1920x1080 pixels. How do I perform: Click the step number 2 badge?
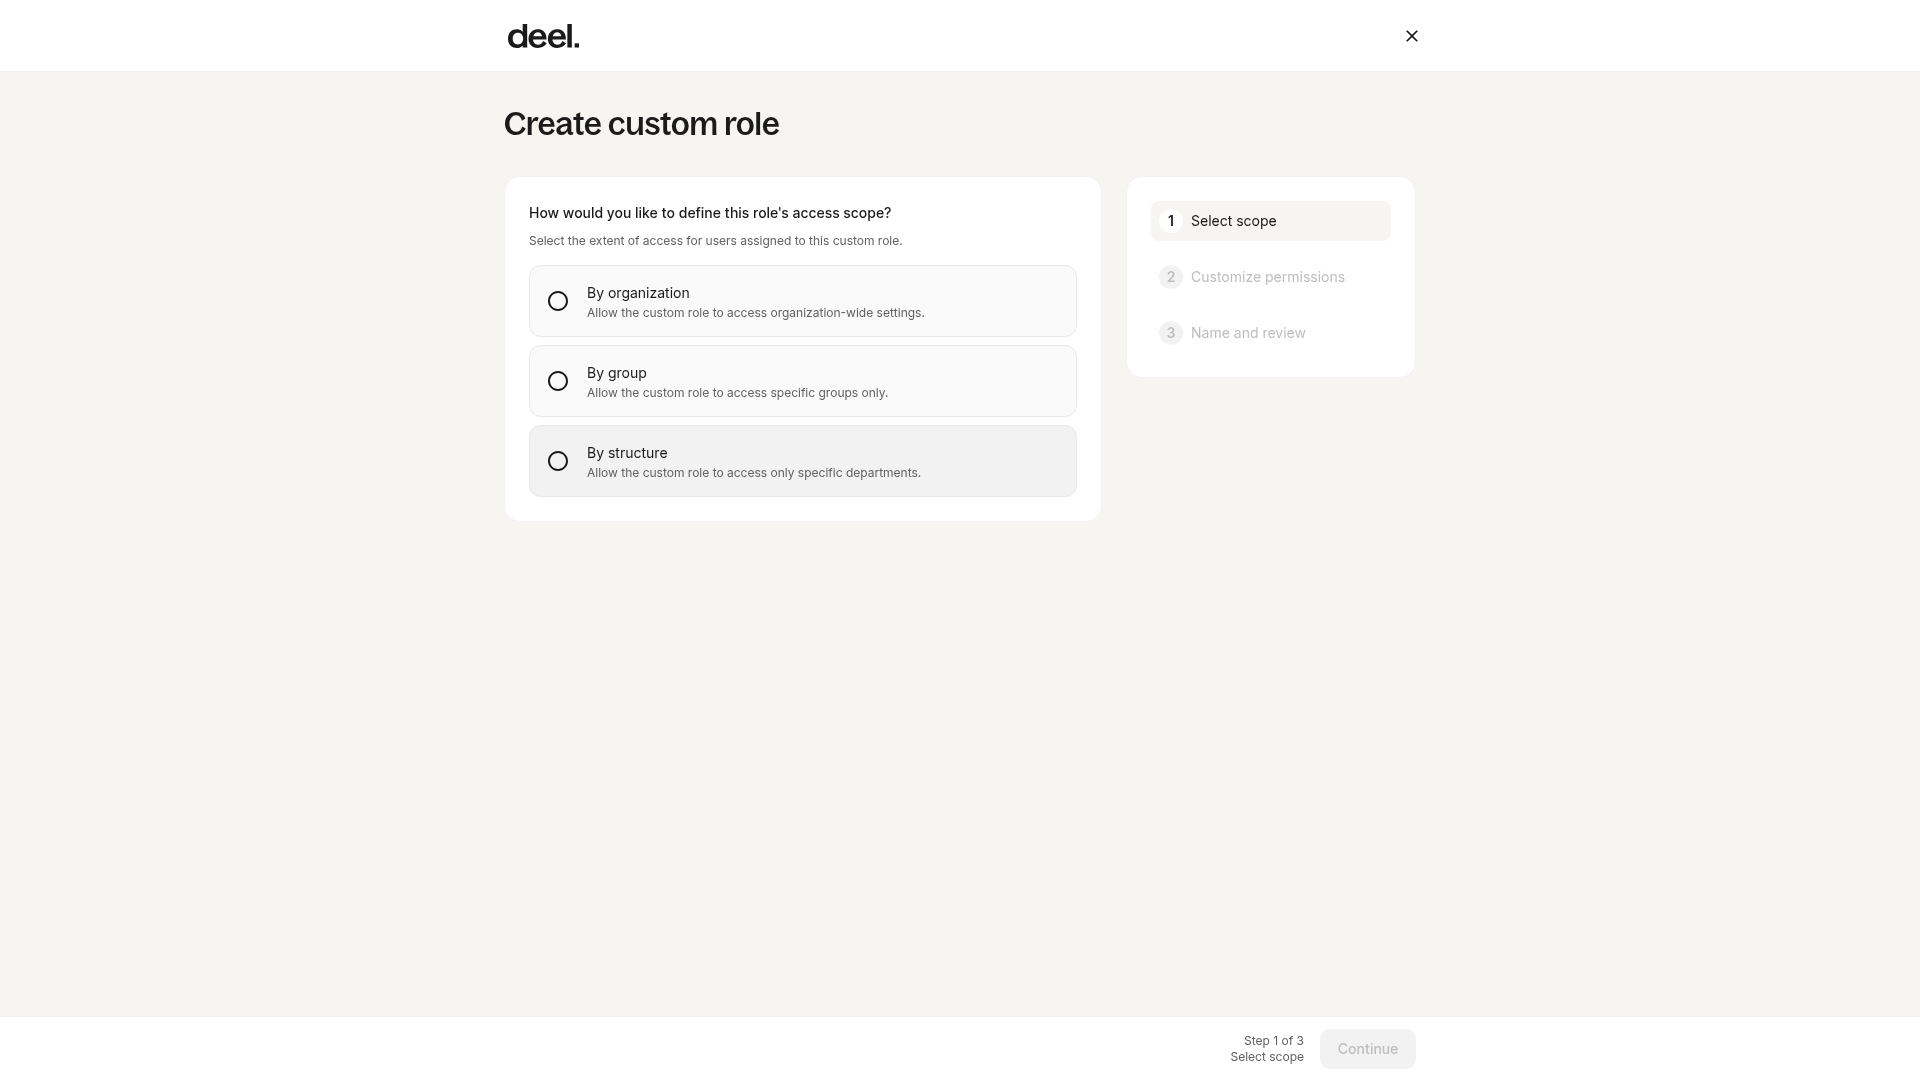(1171, 277)
